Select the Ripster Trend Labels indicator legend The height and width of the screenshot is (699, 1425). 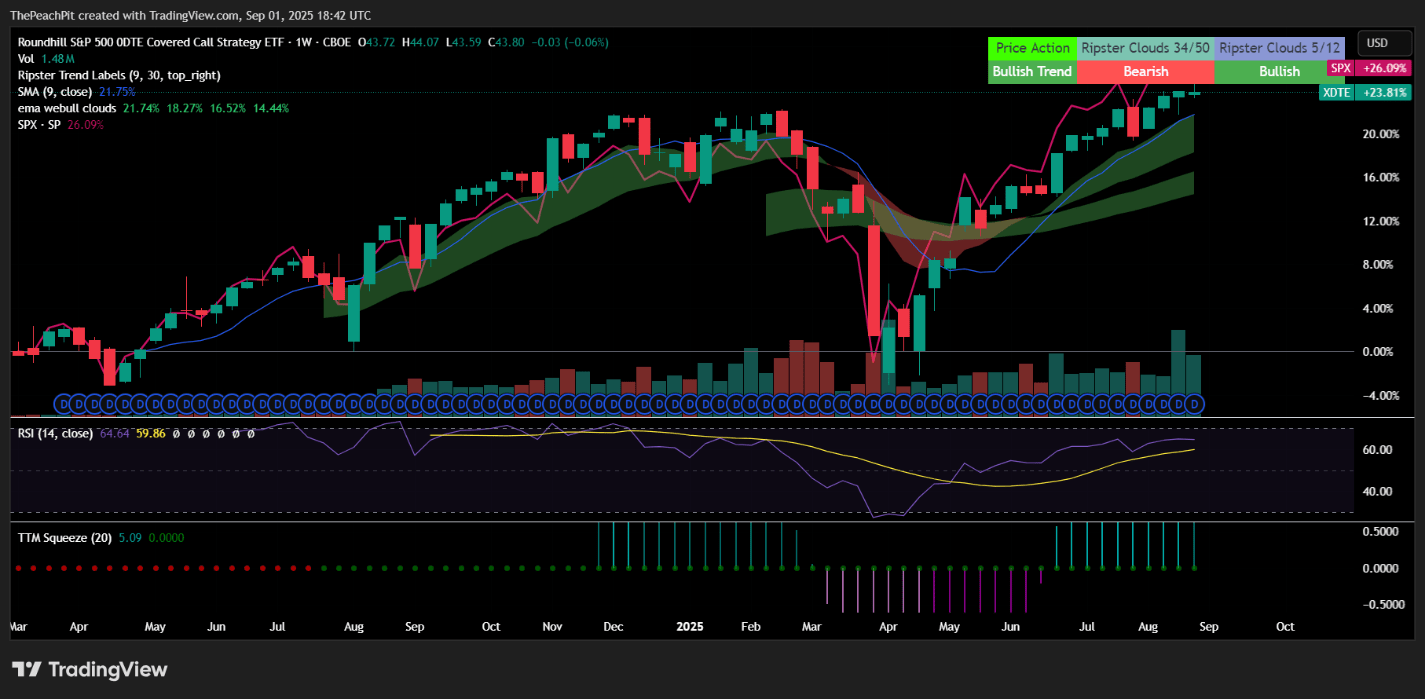point(119,75)
